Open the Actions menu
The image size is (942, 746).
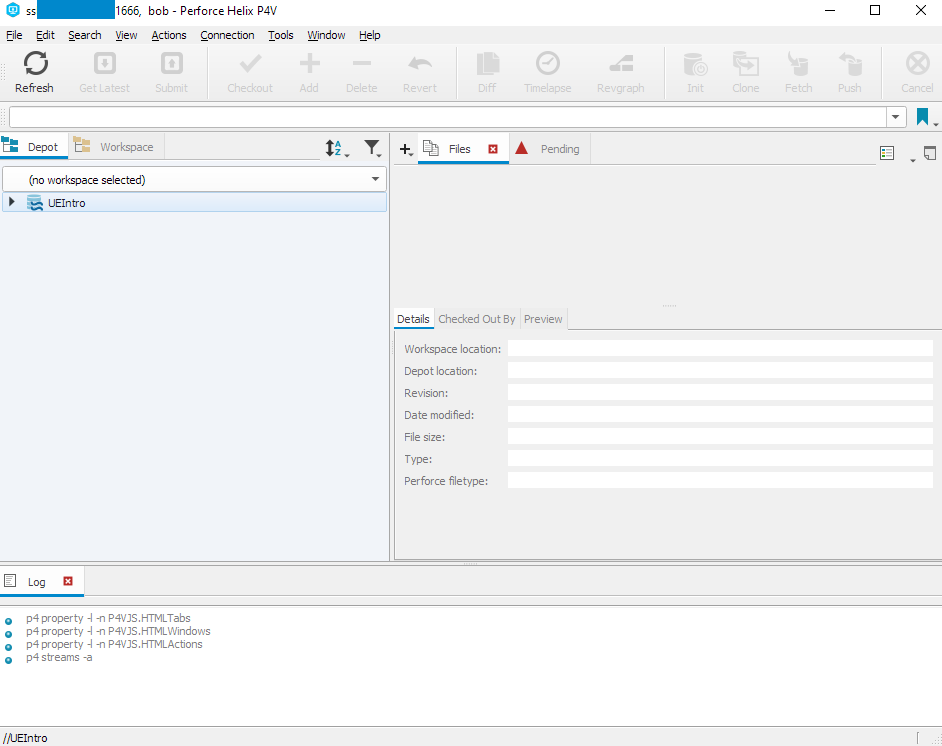(169, 35)
